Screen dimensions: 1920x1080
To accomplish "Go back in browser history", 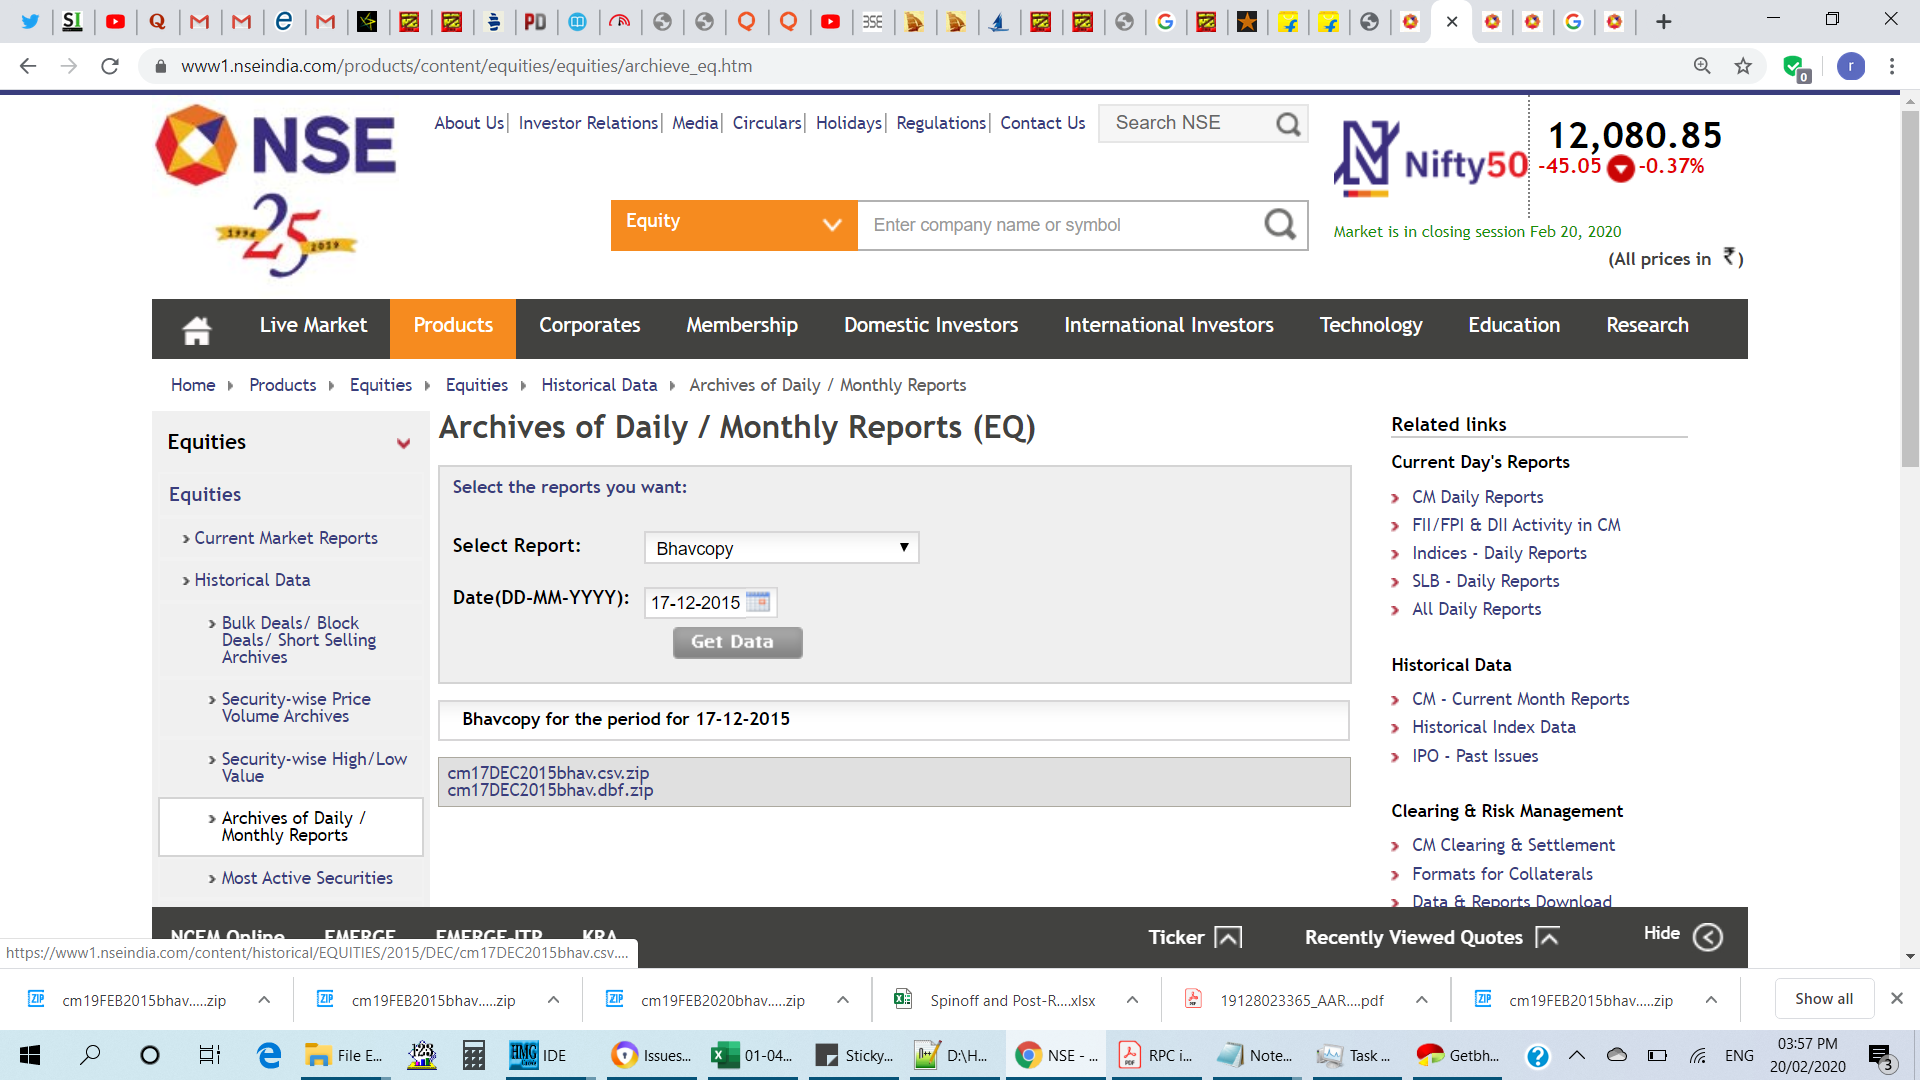I will [28, 66].
